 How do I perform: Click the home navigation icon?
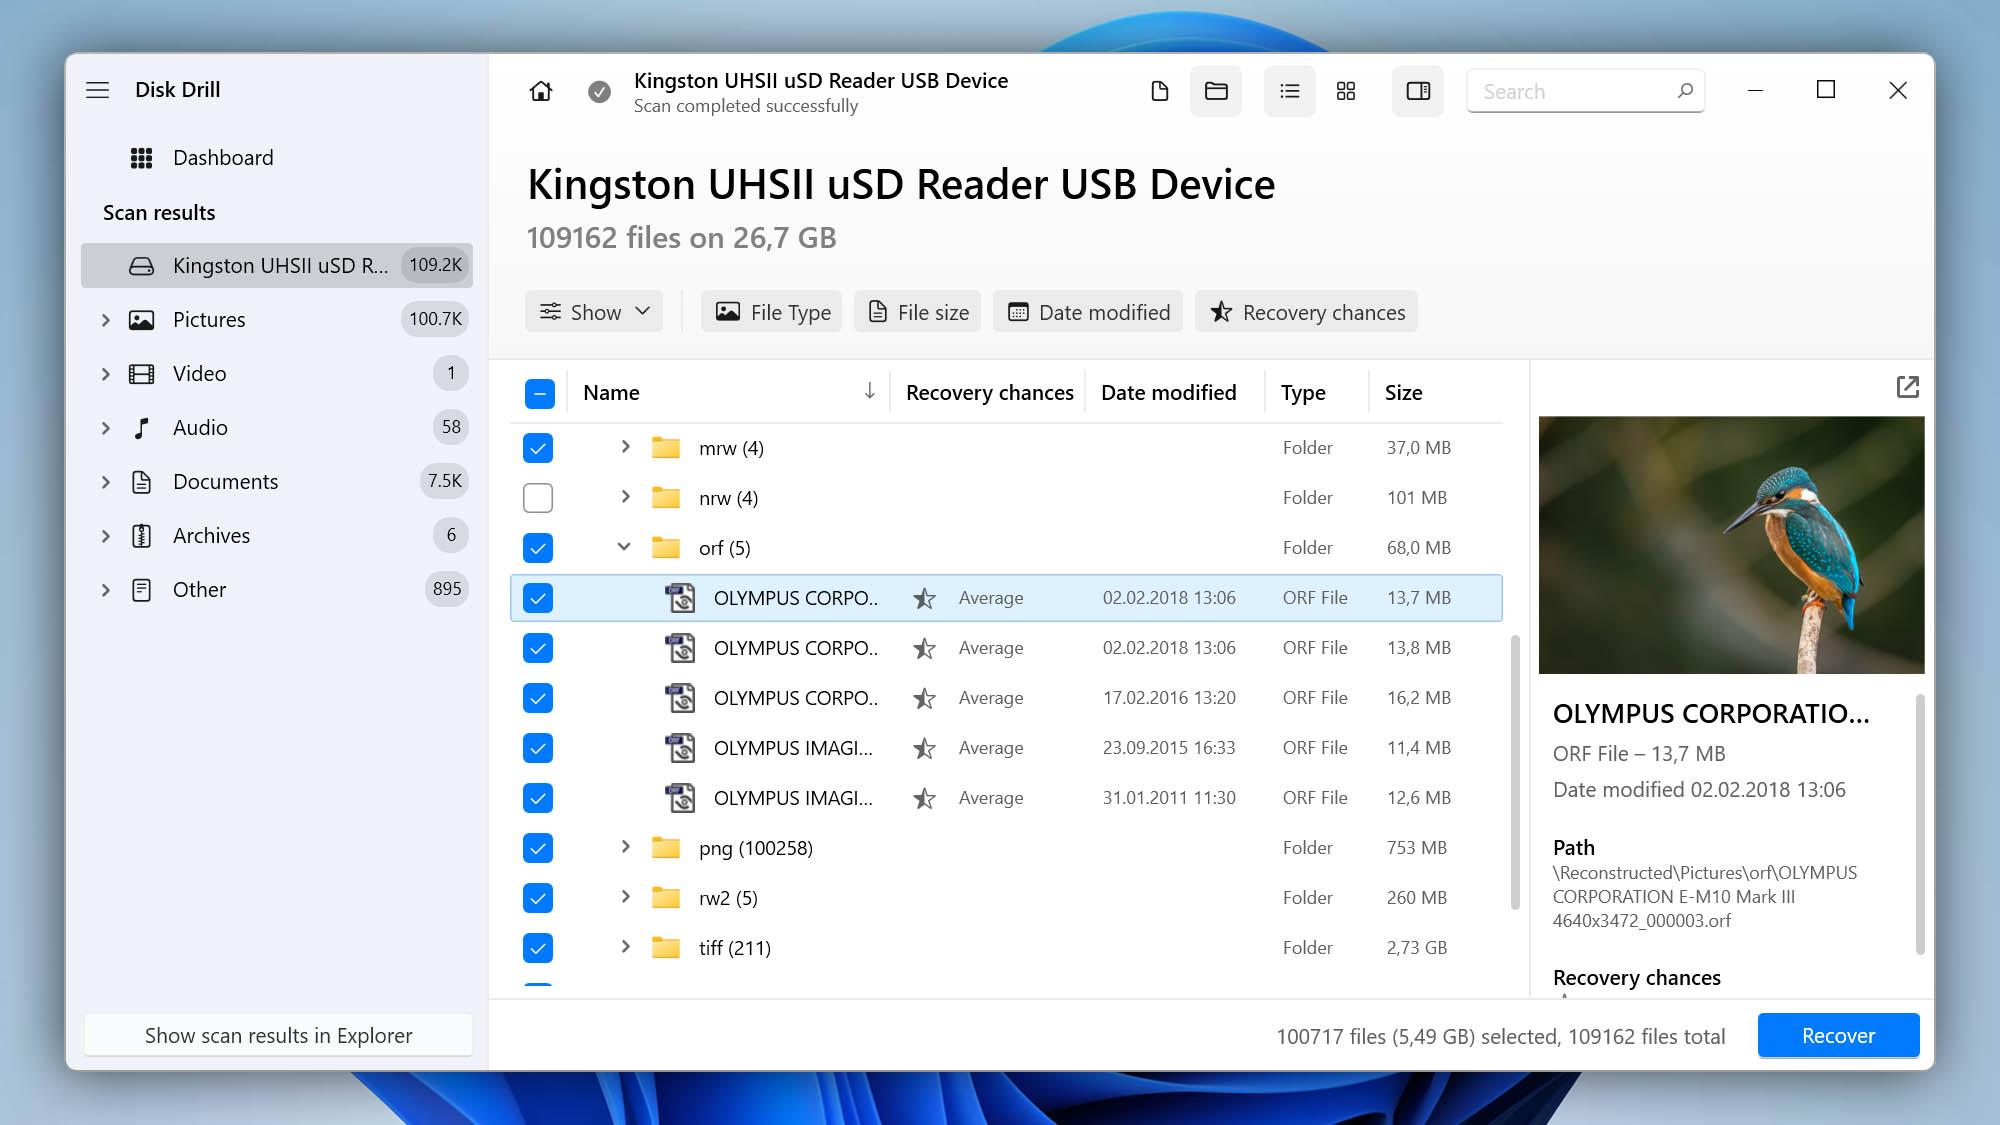point(541,89)
